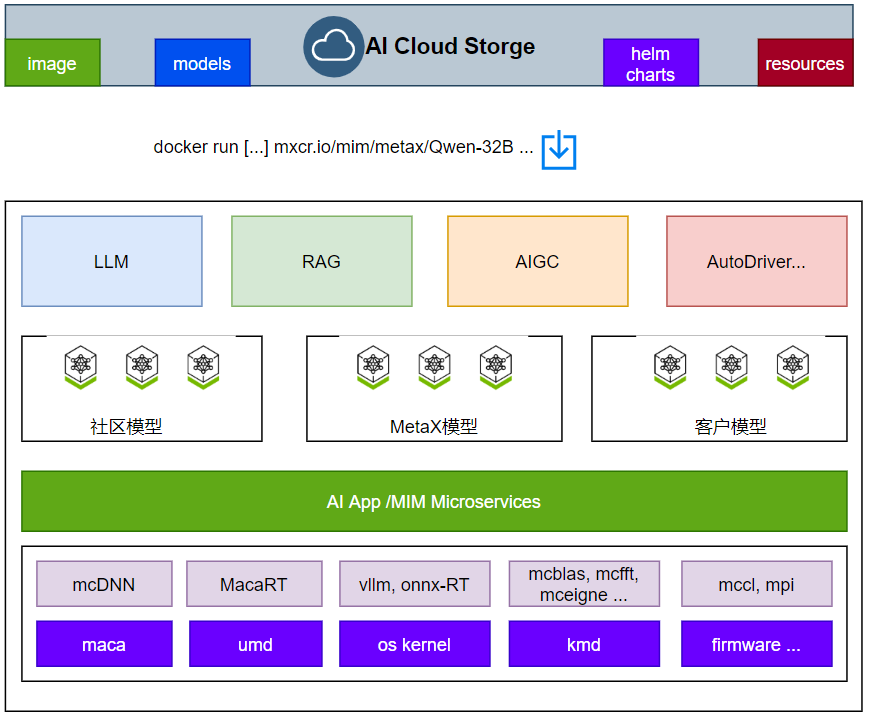Viewport: 870px width, 718px height.
Task: Click the green image block
Action: (53, 63)
